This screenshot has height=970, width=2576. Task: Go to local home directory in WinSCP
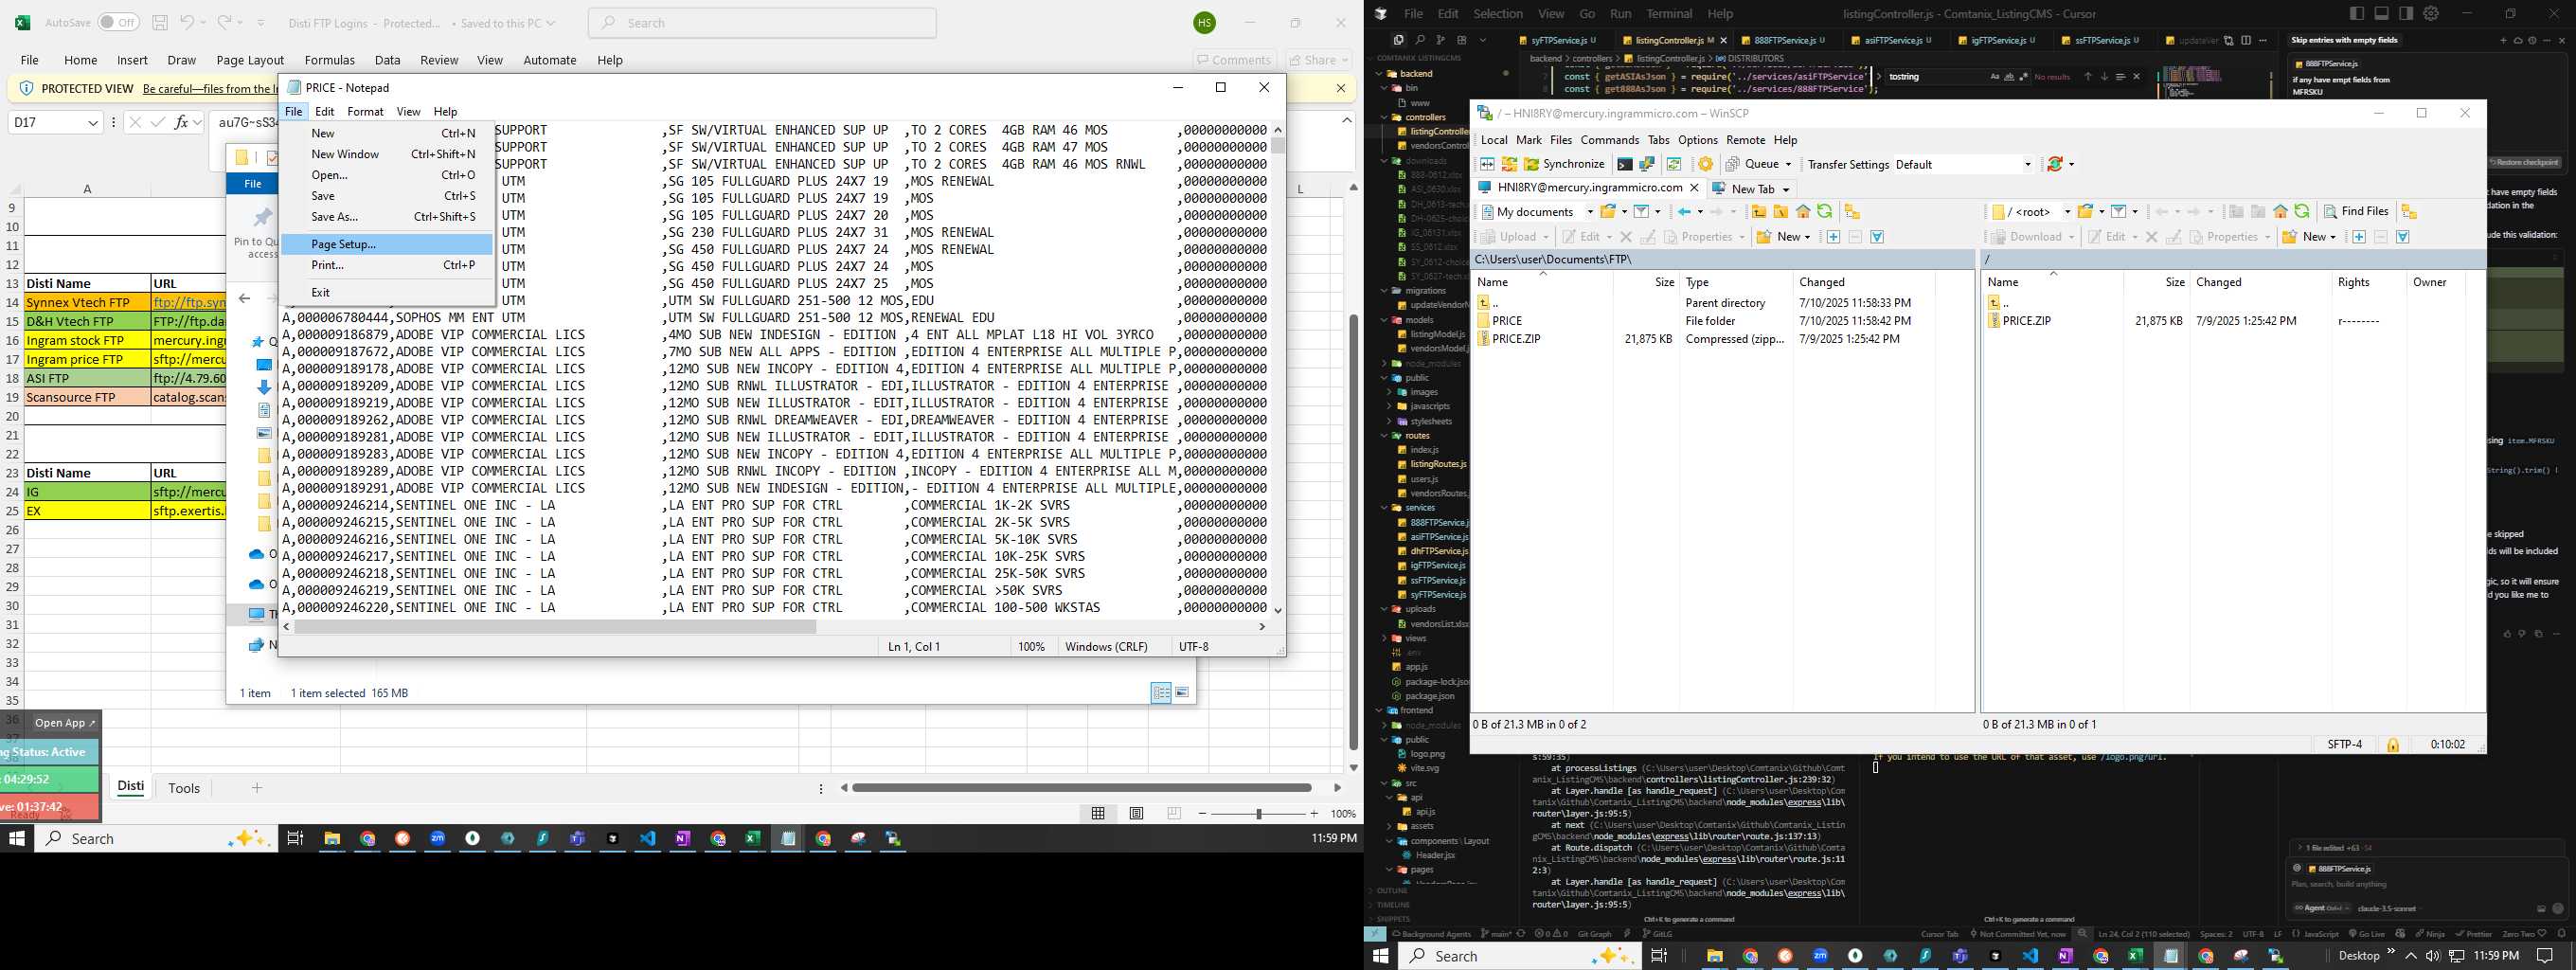[x=1803, y=211]
